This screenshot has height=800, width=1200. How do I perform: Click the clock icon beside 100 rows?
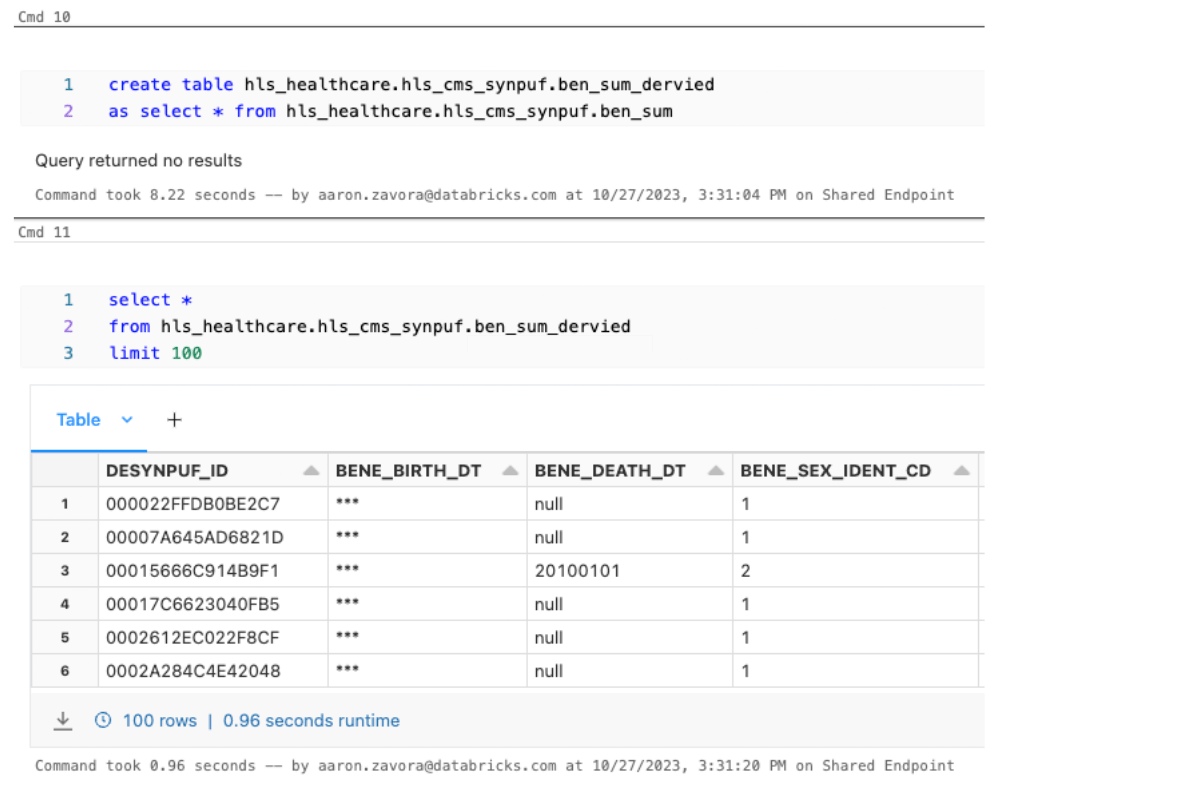[x=103, y=720]
